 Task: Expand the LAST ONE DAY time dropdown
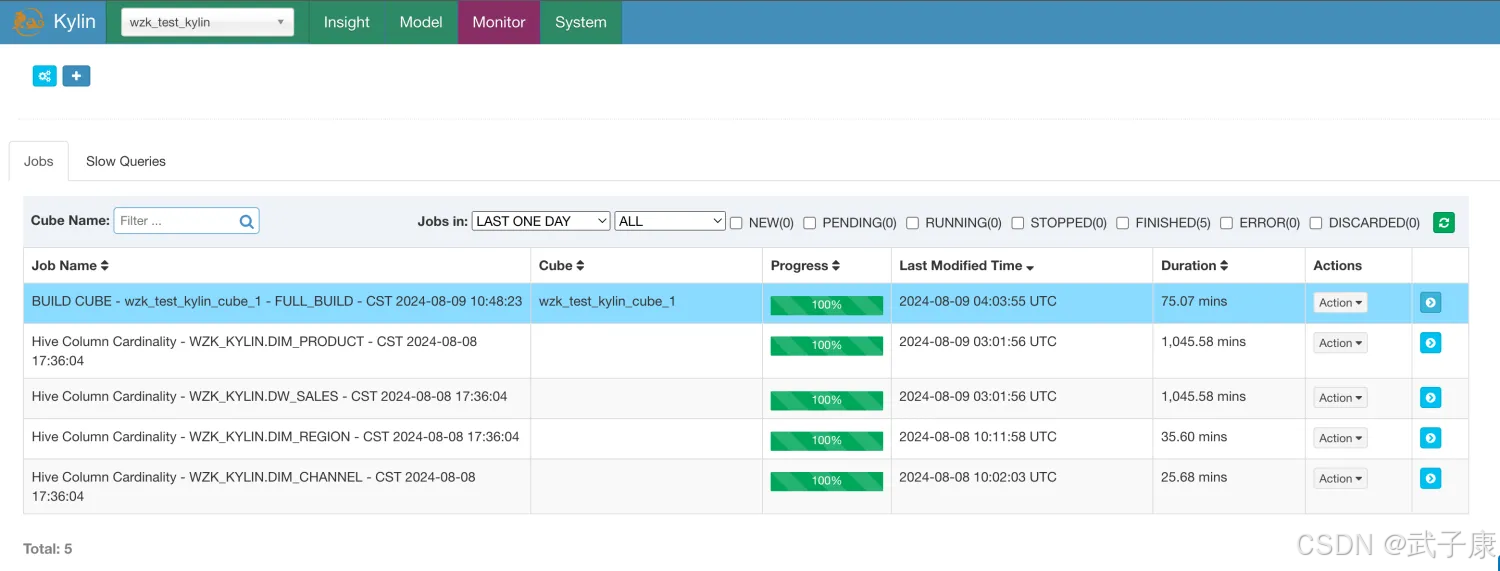tap(540, 221)
